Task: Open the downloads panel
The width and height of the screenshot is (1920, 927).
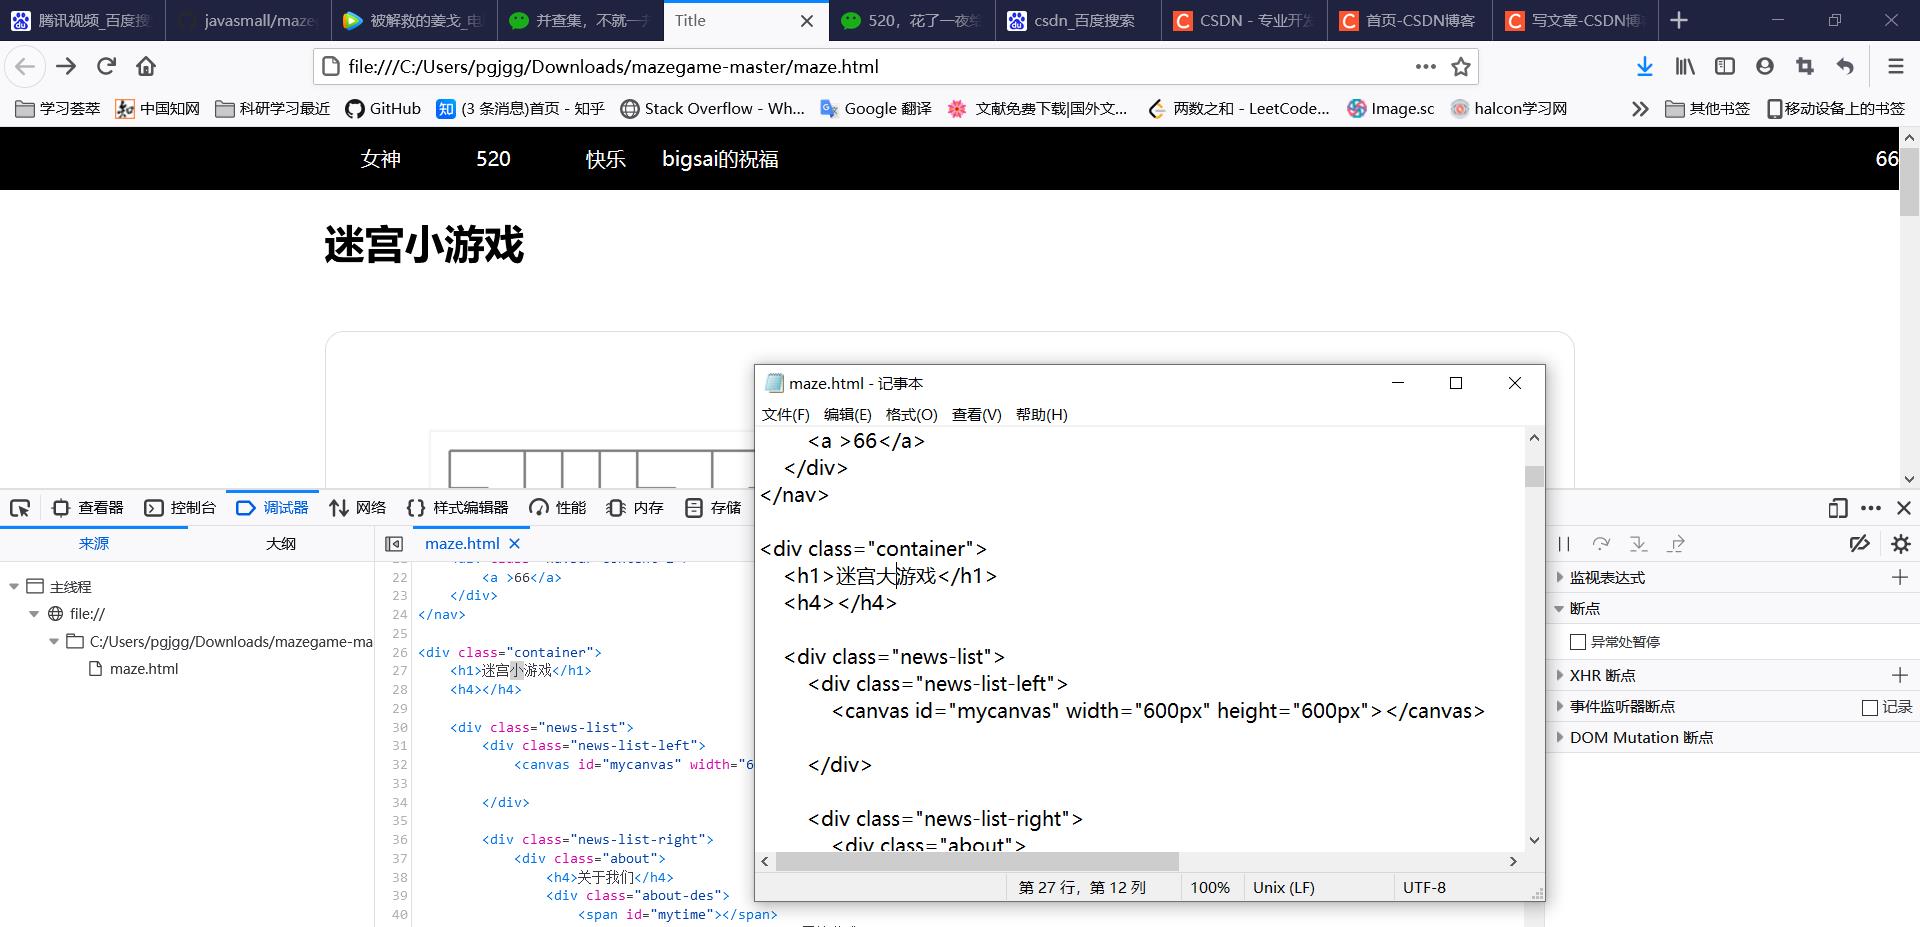Action: tap(1644, 67)
